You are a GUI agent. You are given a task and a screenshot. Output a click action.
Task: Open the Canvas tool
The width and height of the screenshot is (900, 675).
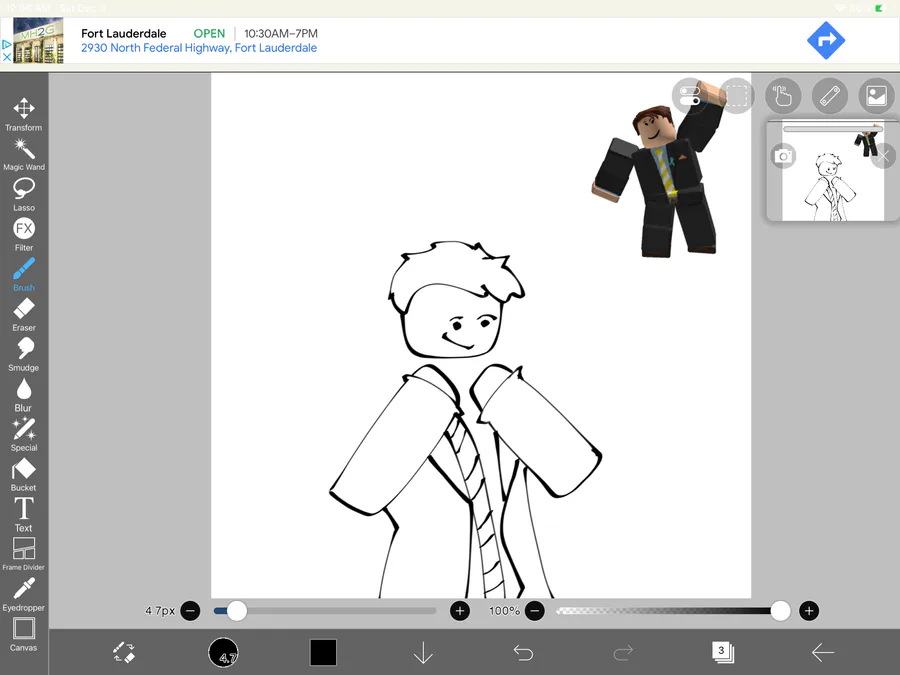24,635
